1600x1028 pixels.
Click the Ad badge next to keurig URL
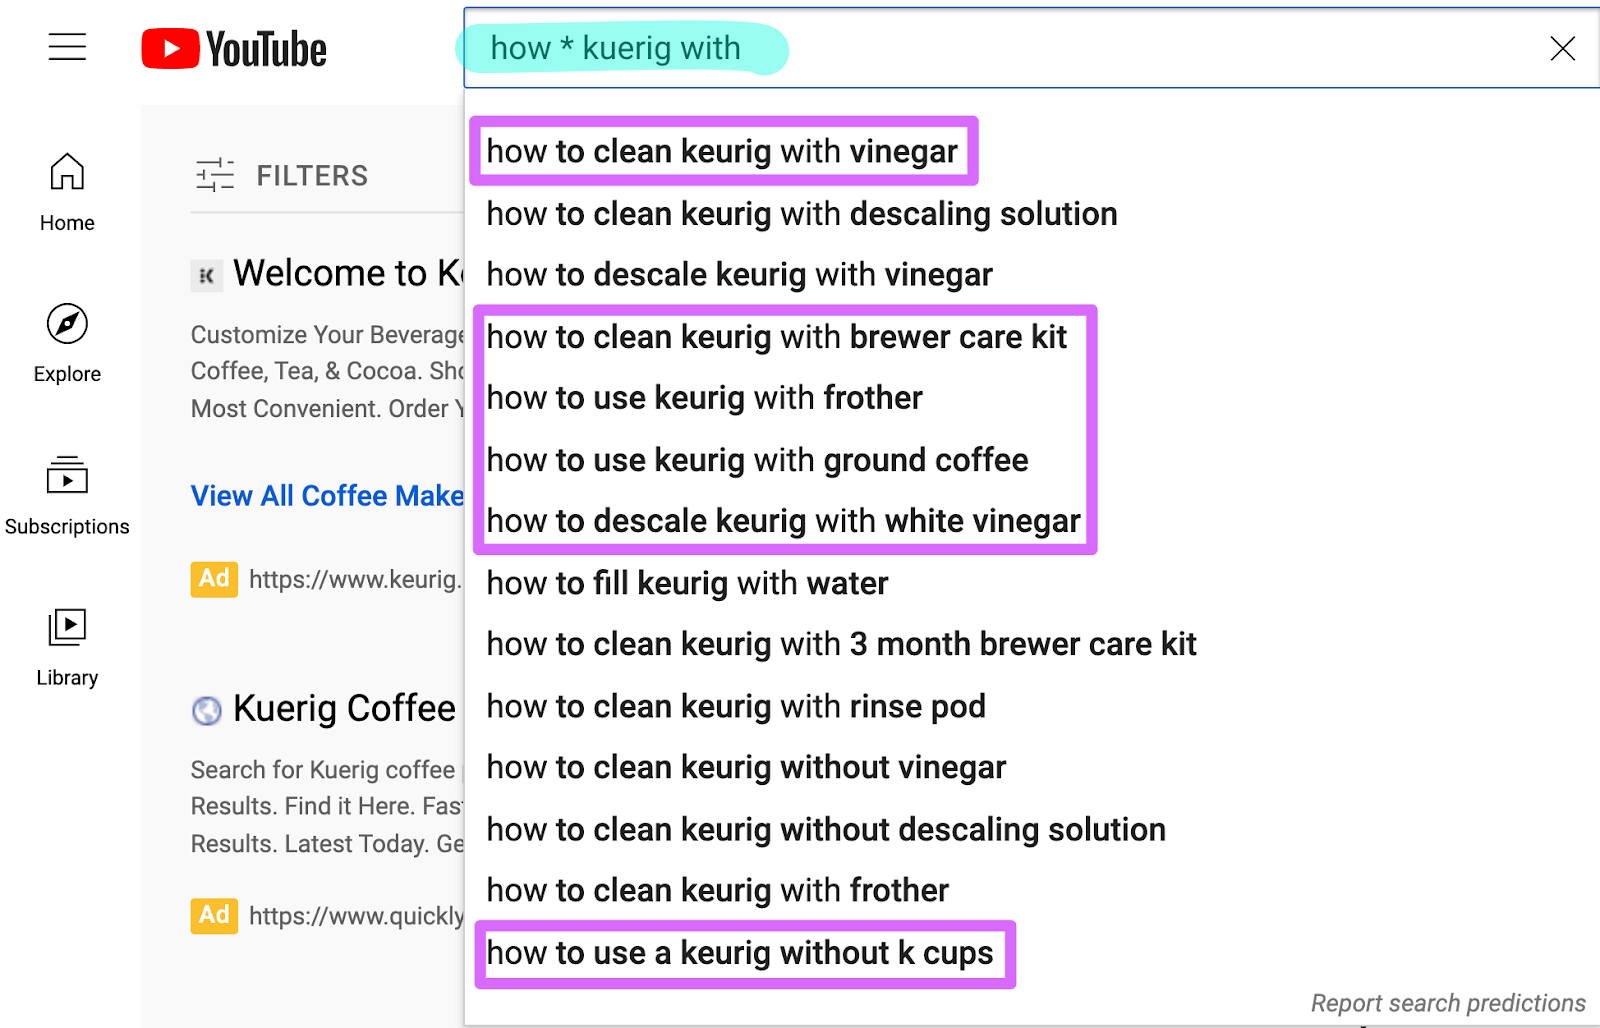(x=214, y=579)
